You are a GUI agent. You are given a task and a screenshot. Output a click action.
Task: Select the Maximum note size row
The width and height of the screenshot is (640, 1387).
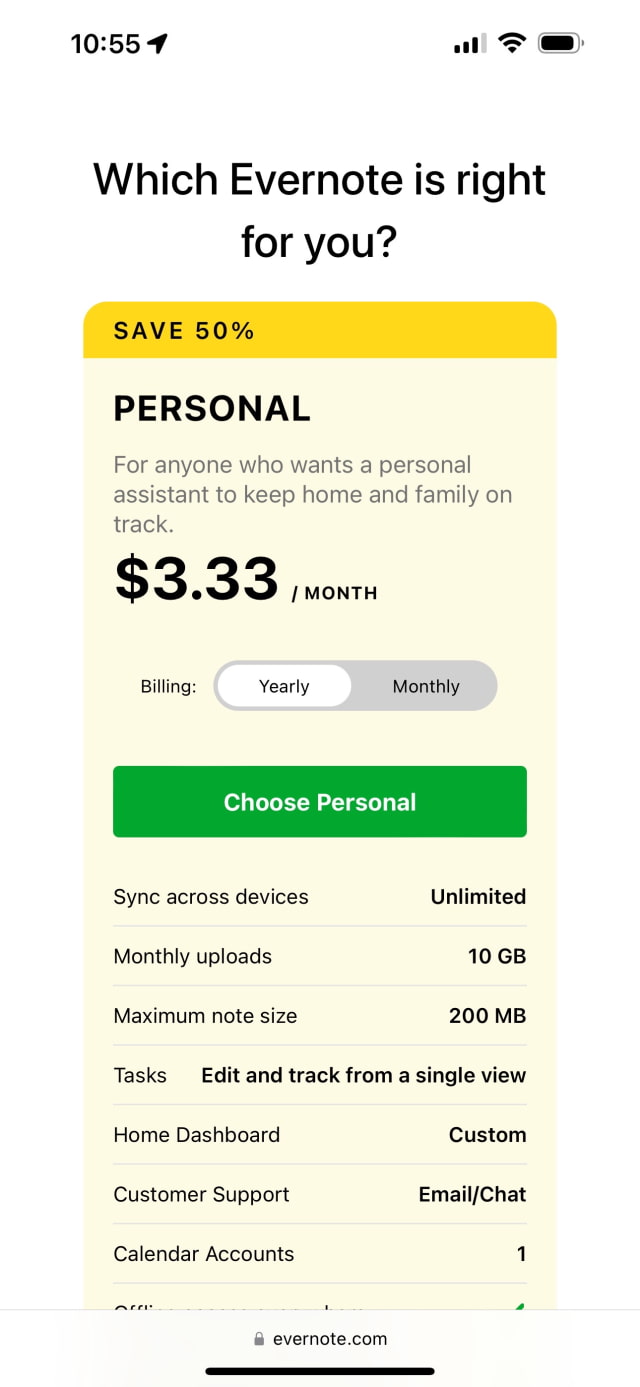point(320,1016)
